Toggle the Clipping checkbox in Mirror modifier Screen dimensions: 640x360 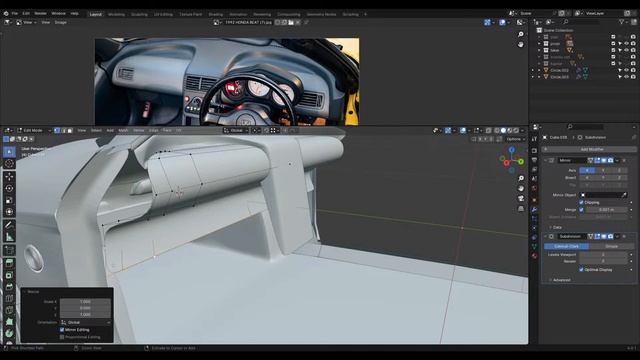coord(581,202)
